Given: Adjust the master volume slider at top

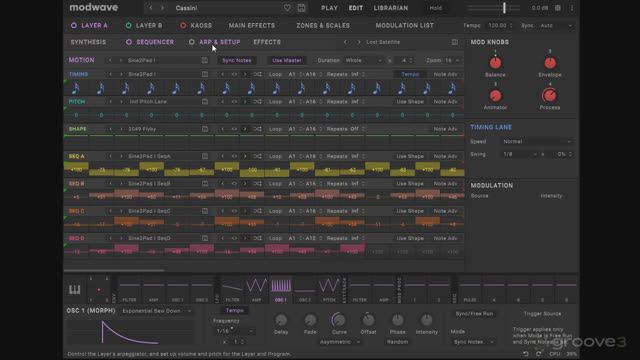Looking at the screenshot, I should 493,8.
